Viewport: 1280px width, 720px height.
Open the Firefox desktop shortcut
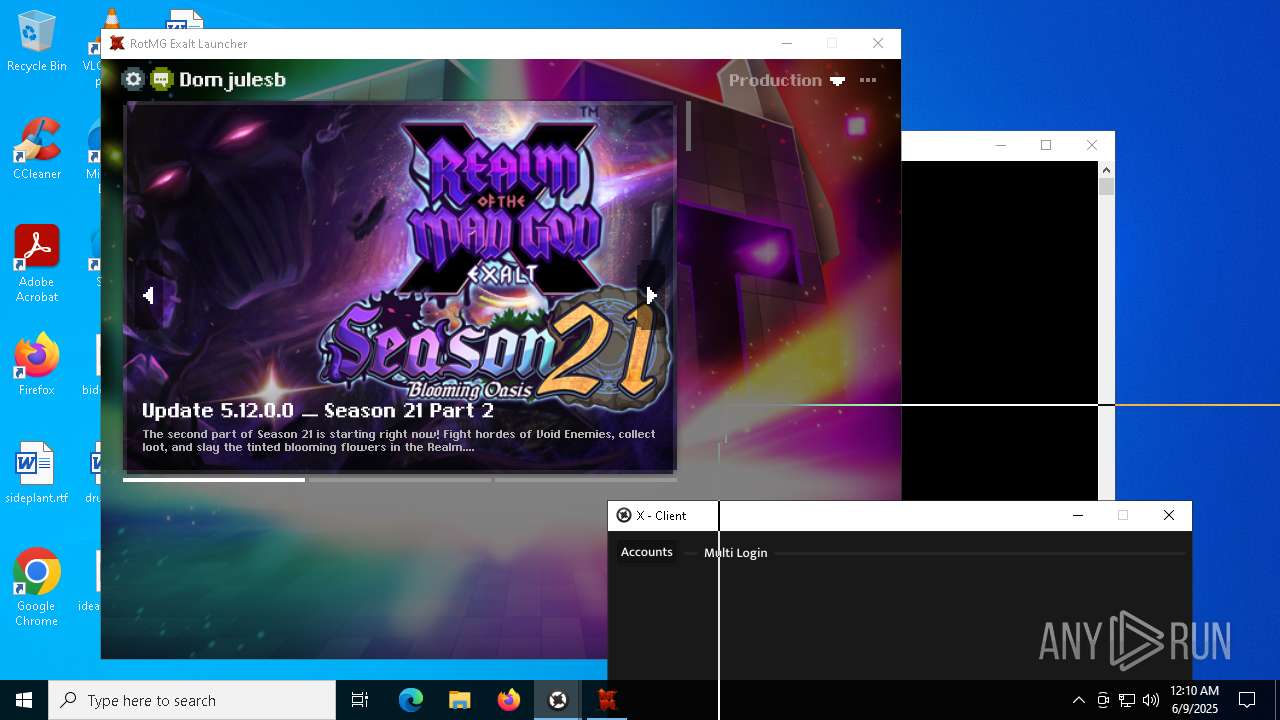point(37,365)
